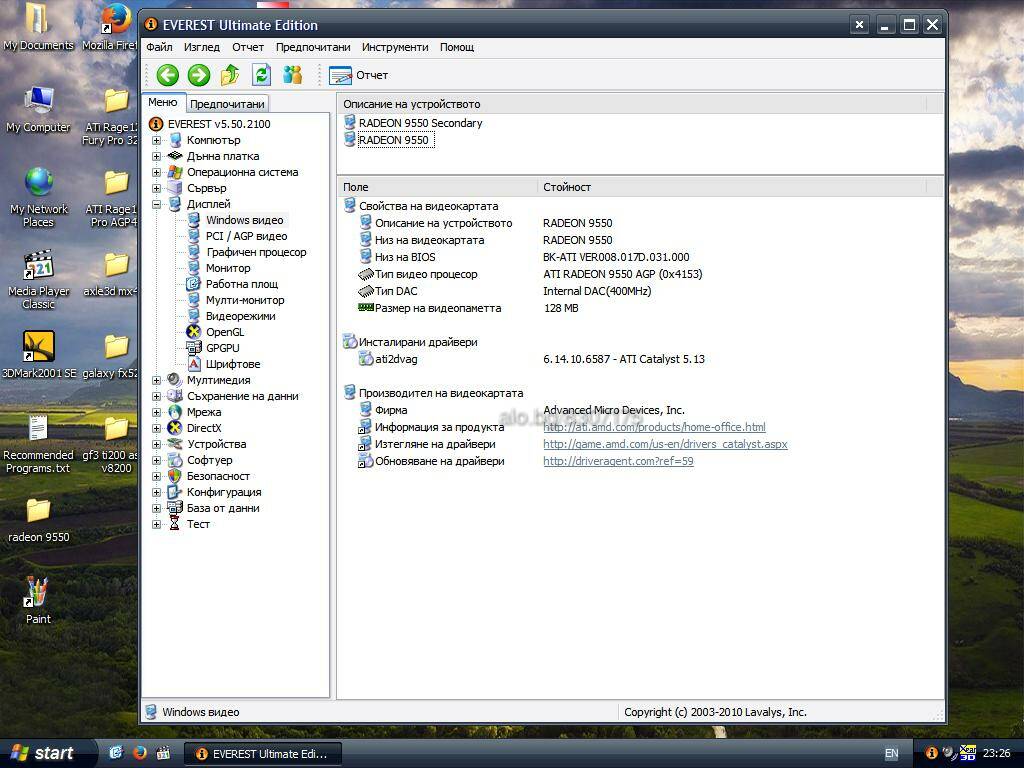1024x768 pixels.
Task: Select PCI / AGP видео item
Action: [x=246, y=236]
